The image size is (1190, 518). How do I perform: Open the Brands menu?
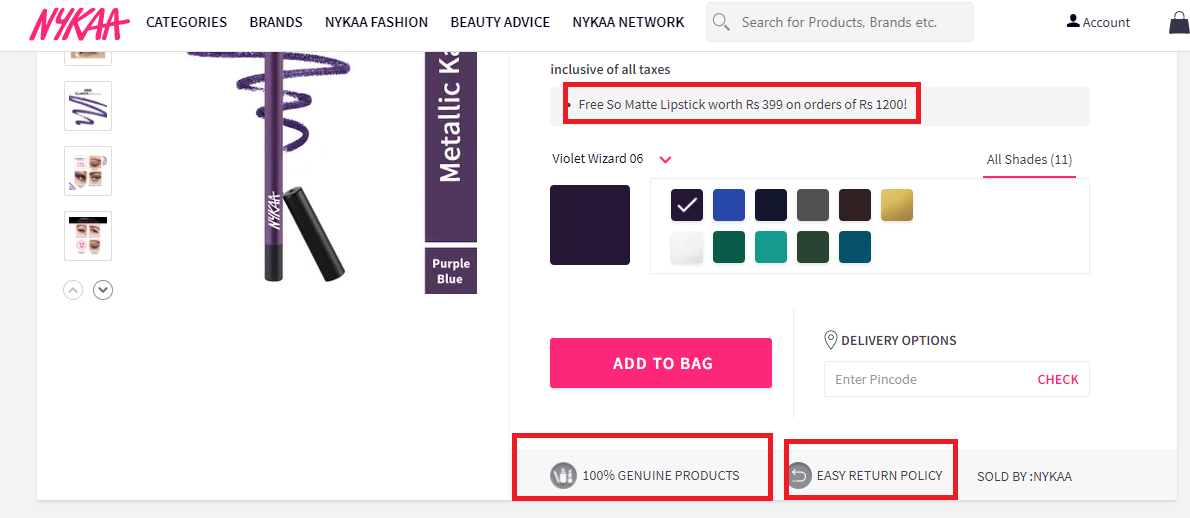tap(276, 22)
